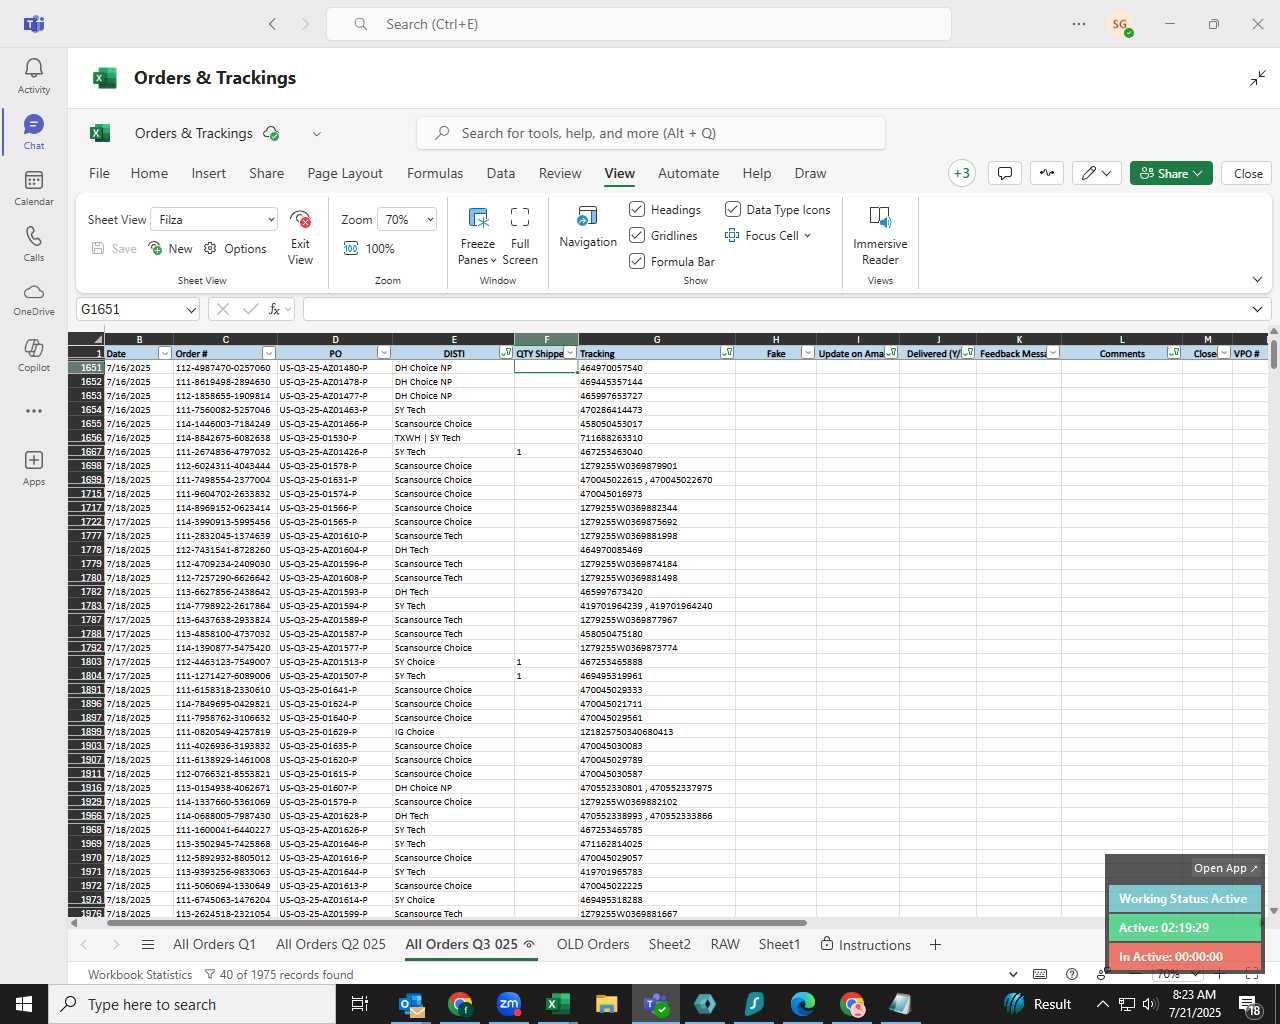The width and height of the screenshot is (1280, 1024).
Task: Open the File menu
Action: pos(100,173)
